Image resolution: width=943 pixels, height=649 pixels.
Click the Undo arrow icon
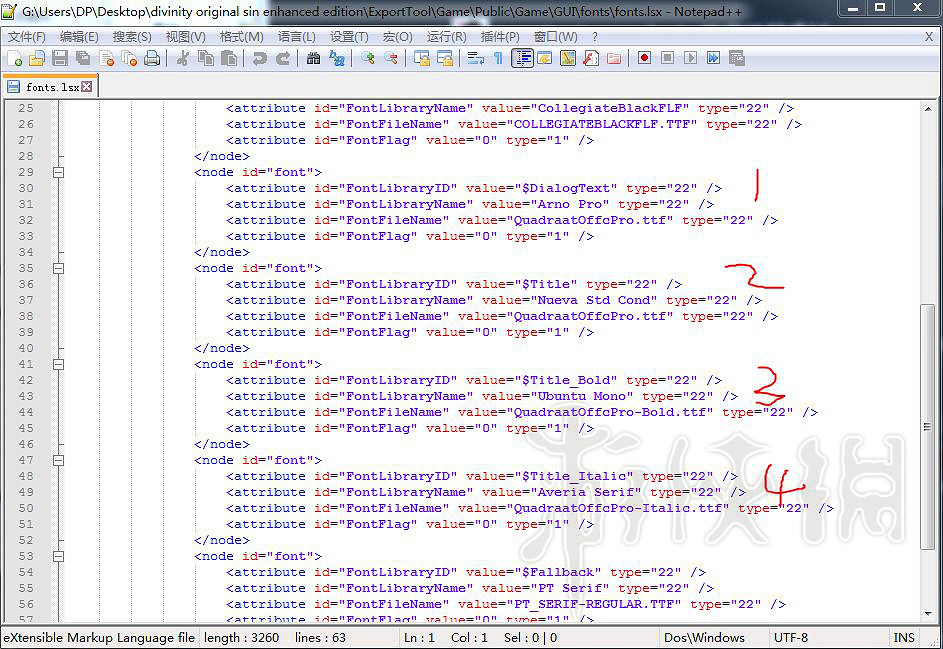point(260,59)
